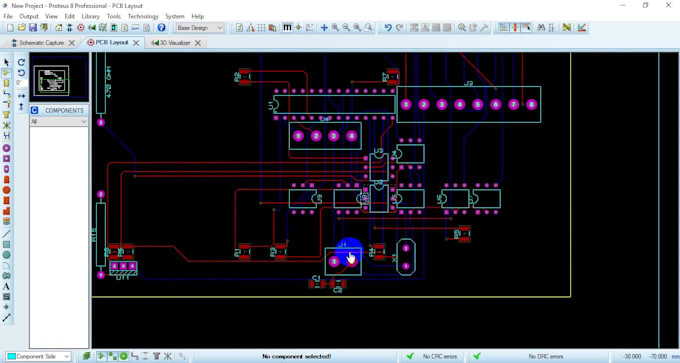Click the 'C' pick-components button
The width and height of the screenshot is (680, 363).
click(35, 111)
